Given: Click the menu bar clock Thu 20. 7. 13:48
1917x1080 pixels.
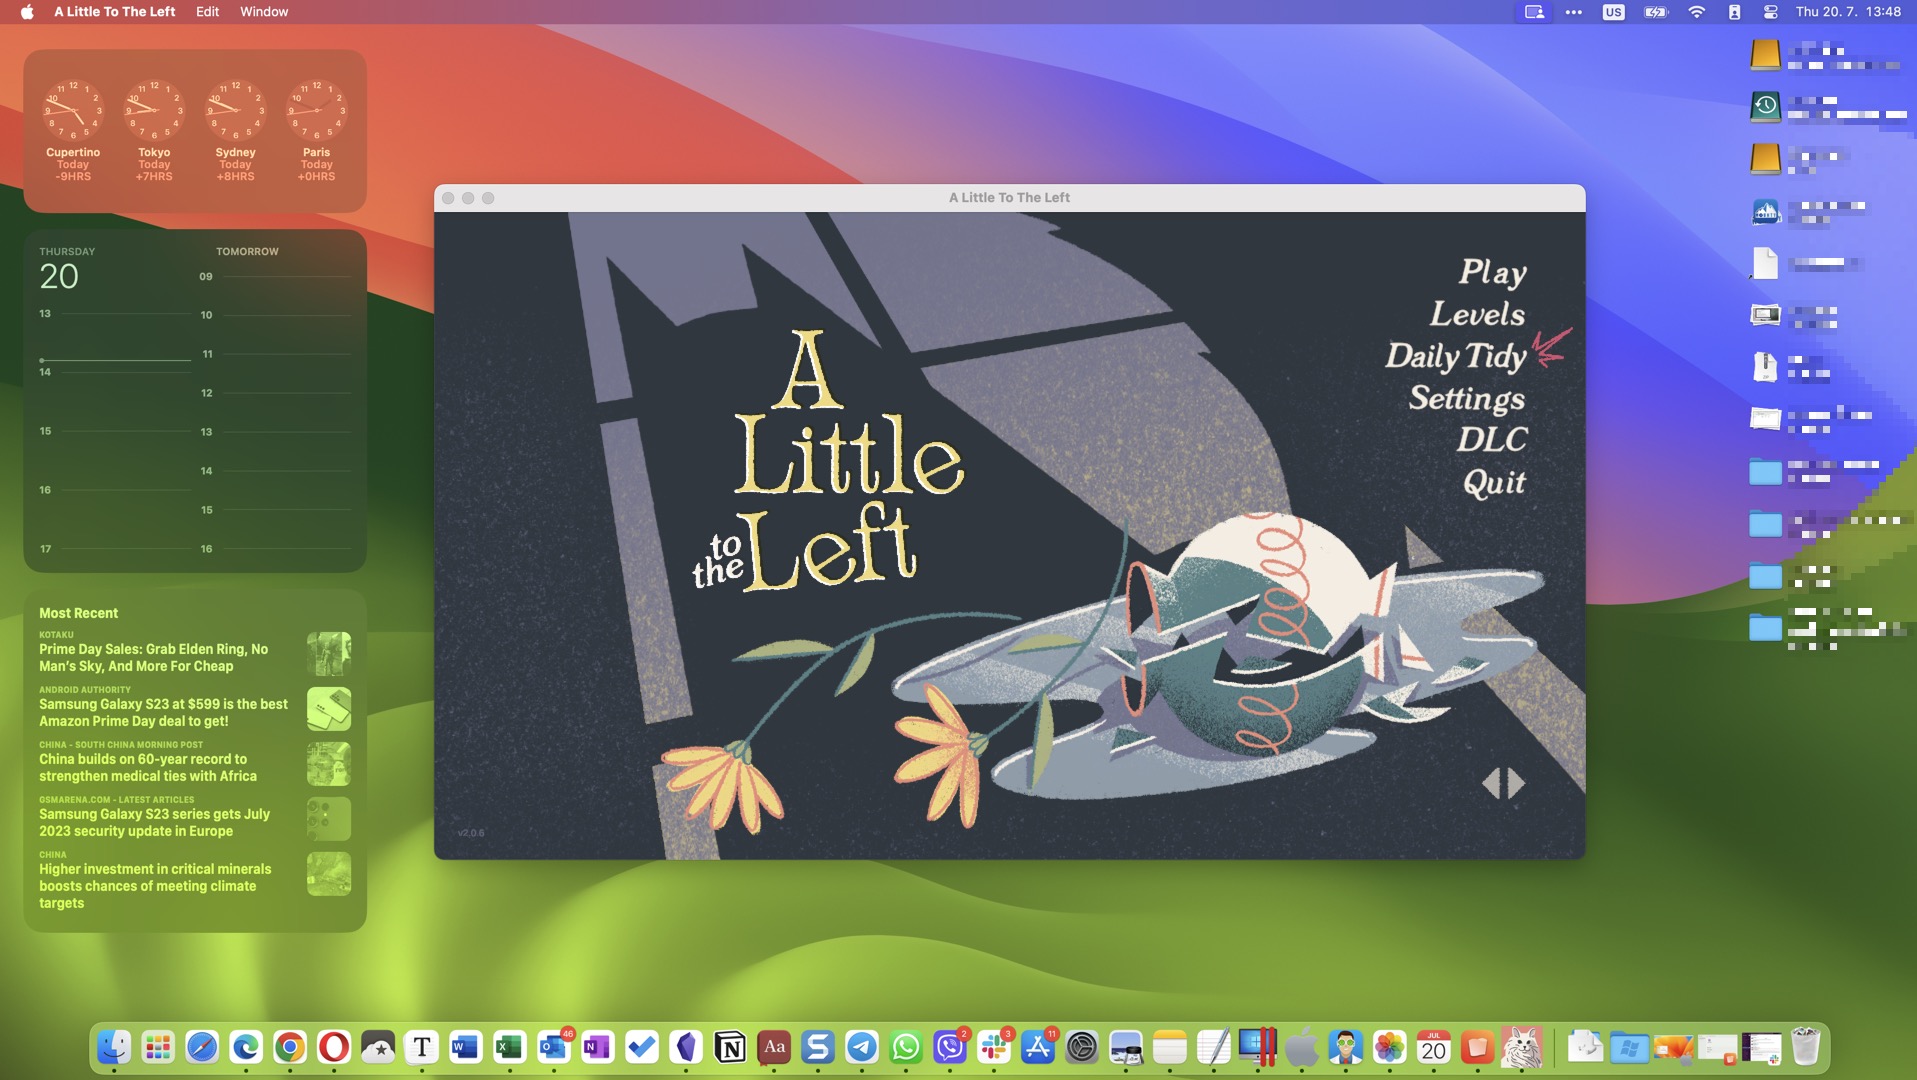Looking at the screenshot, I should click(x=1848, y=12).
